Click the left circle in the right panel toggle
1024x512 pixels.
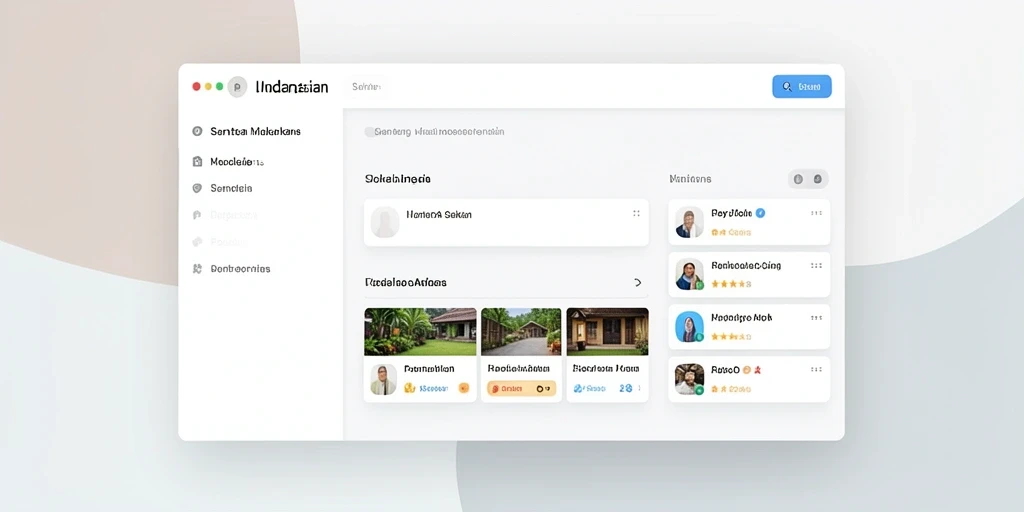click(x=798, y=179)
